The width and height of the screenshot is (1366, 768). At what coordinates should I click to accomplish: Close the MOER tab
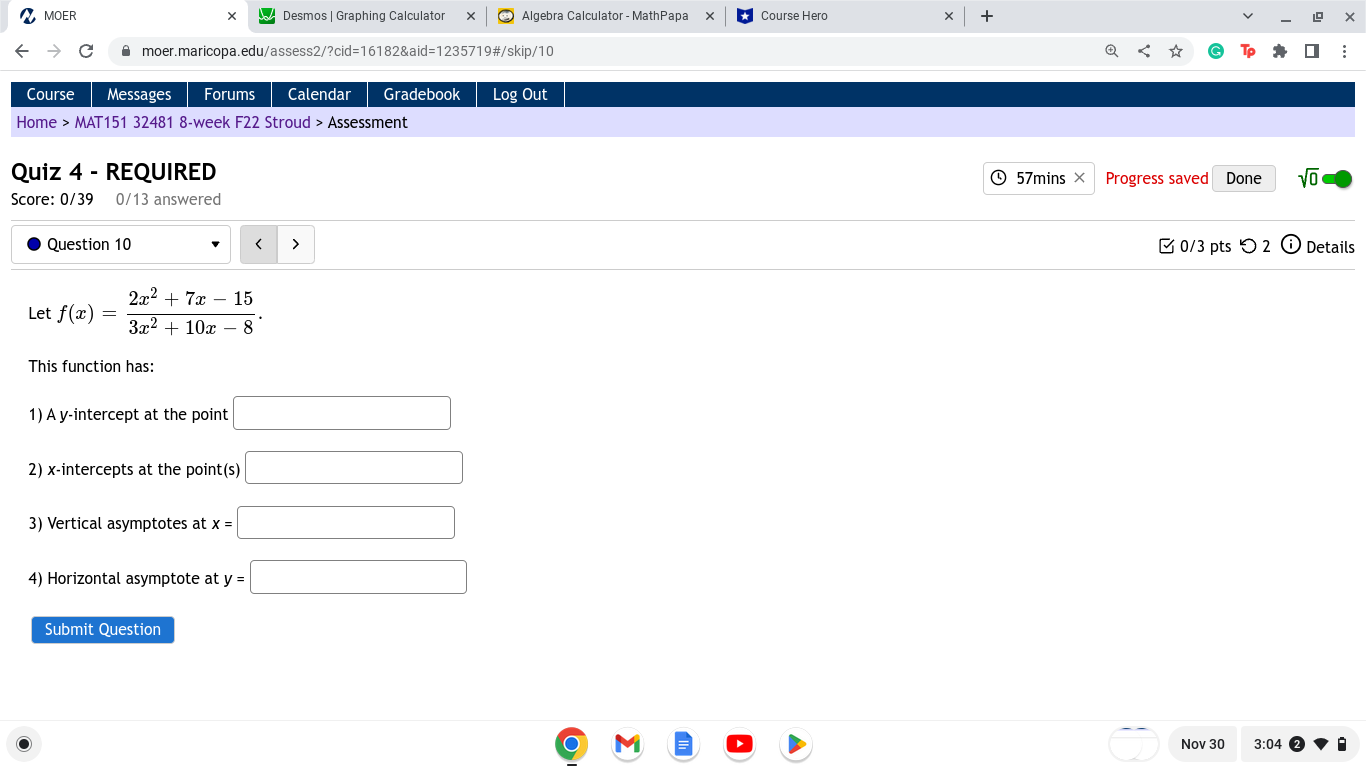coord(232,16)
